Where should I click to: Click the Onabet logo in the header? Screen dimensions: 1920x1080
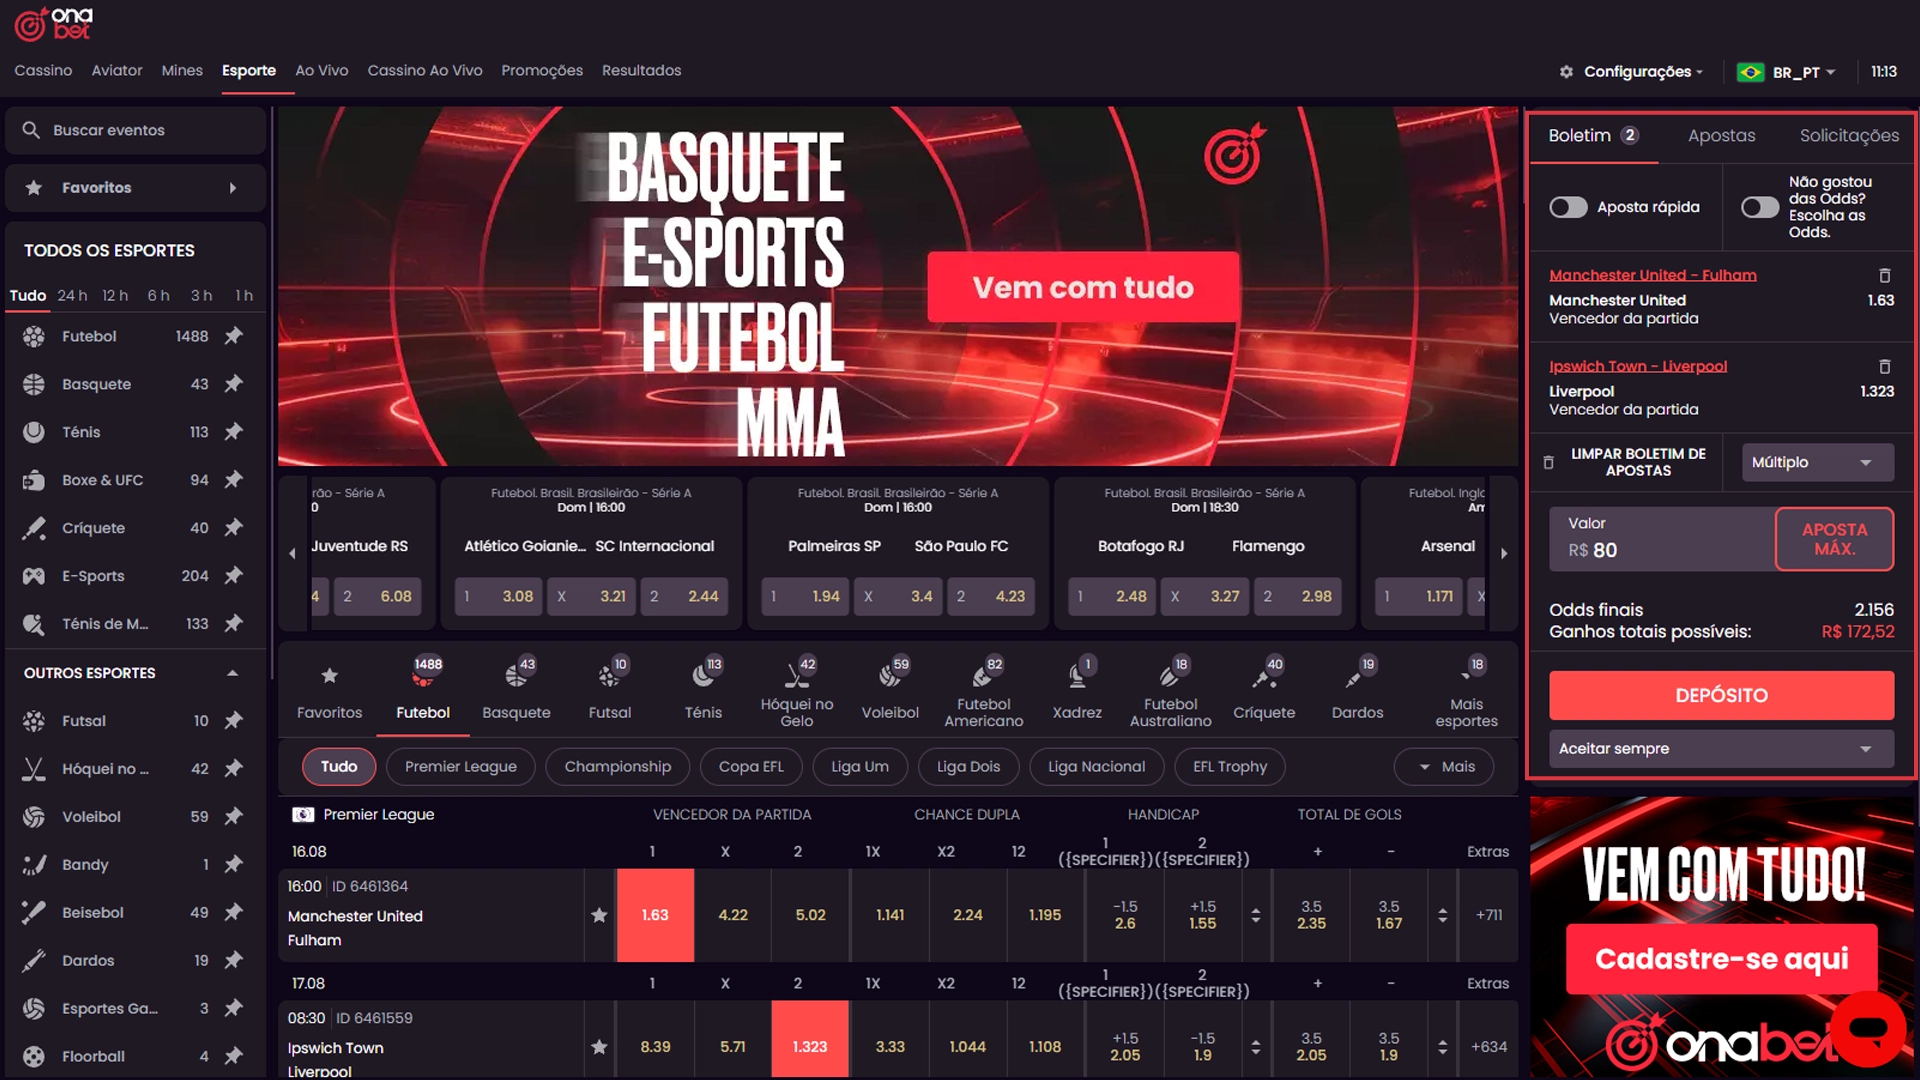(x=54, y=24)
